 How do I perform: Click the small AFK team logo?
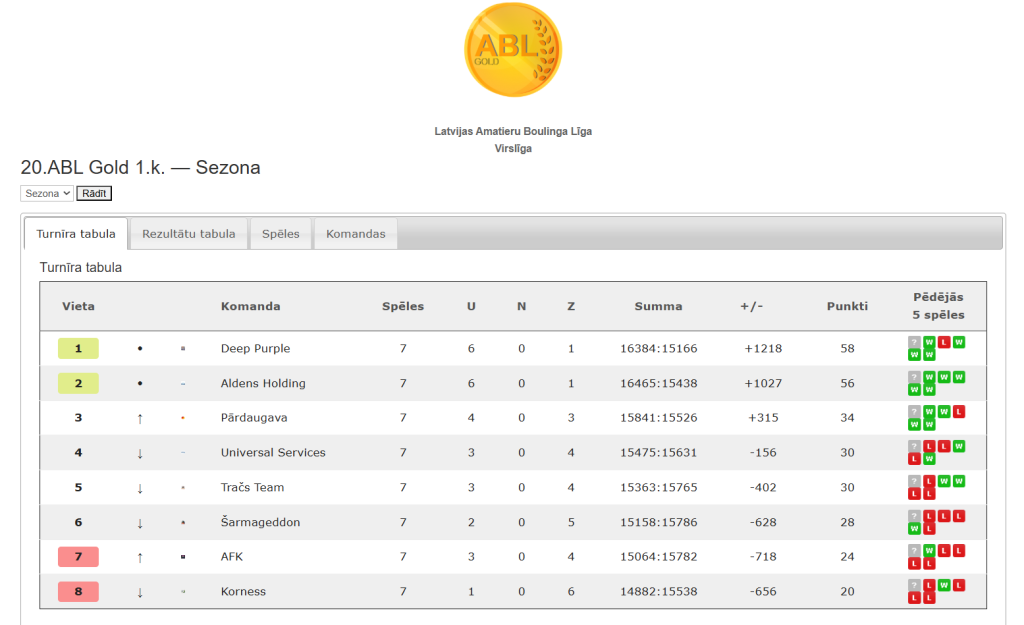pos(183,557)
